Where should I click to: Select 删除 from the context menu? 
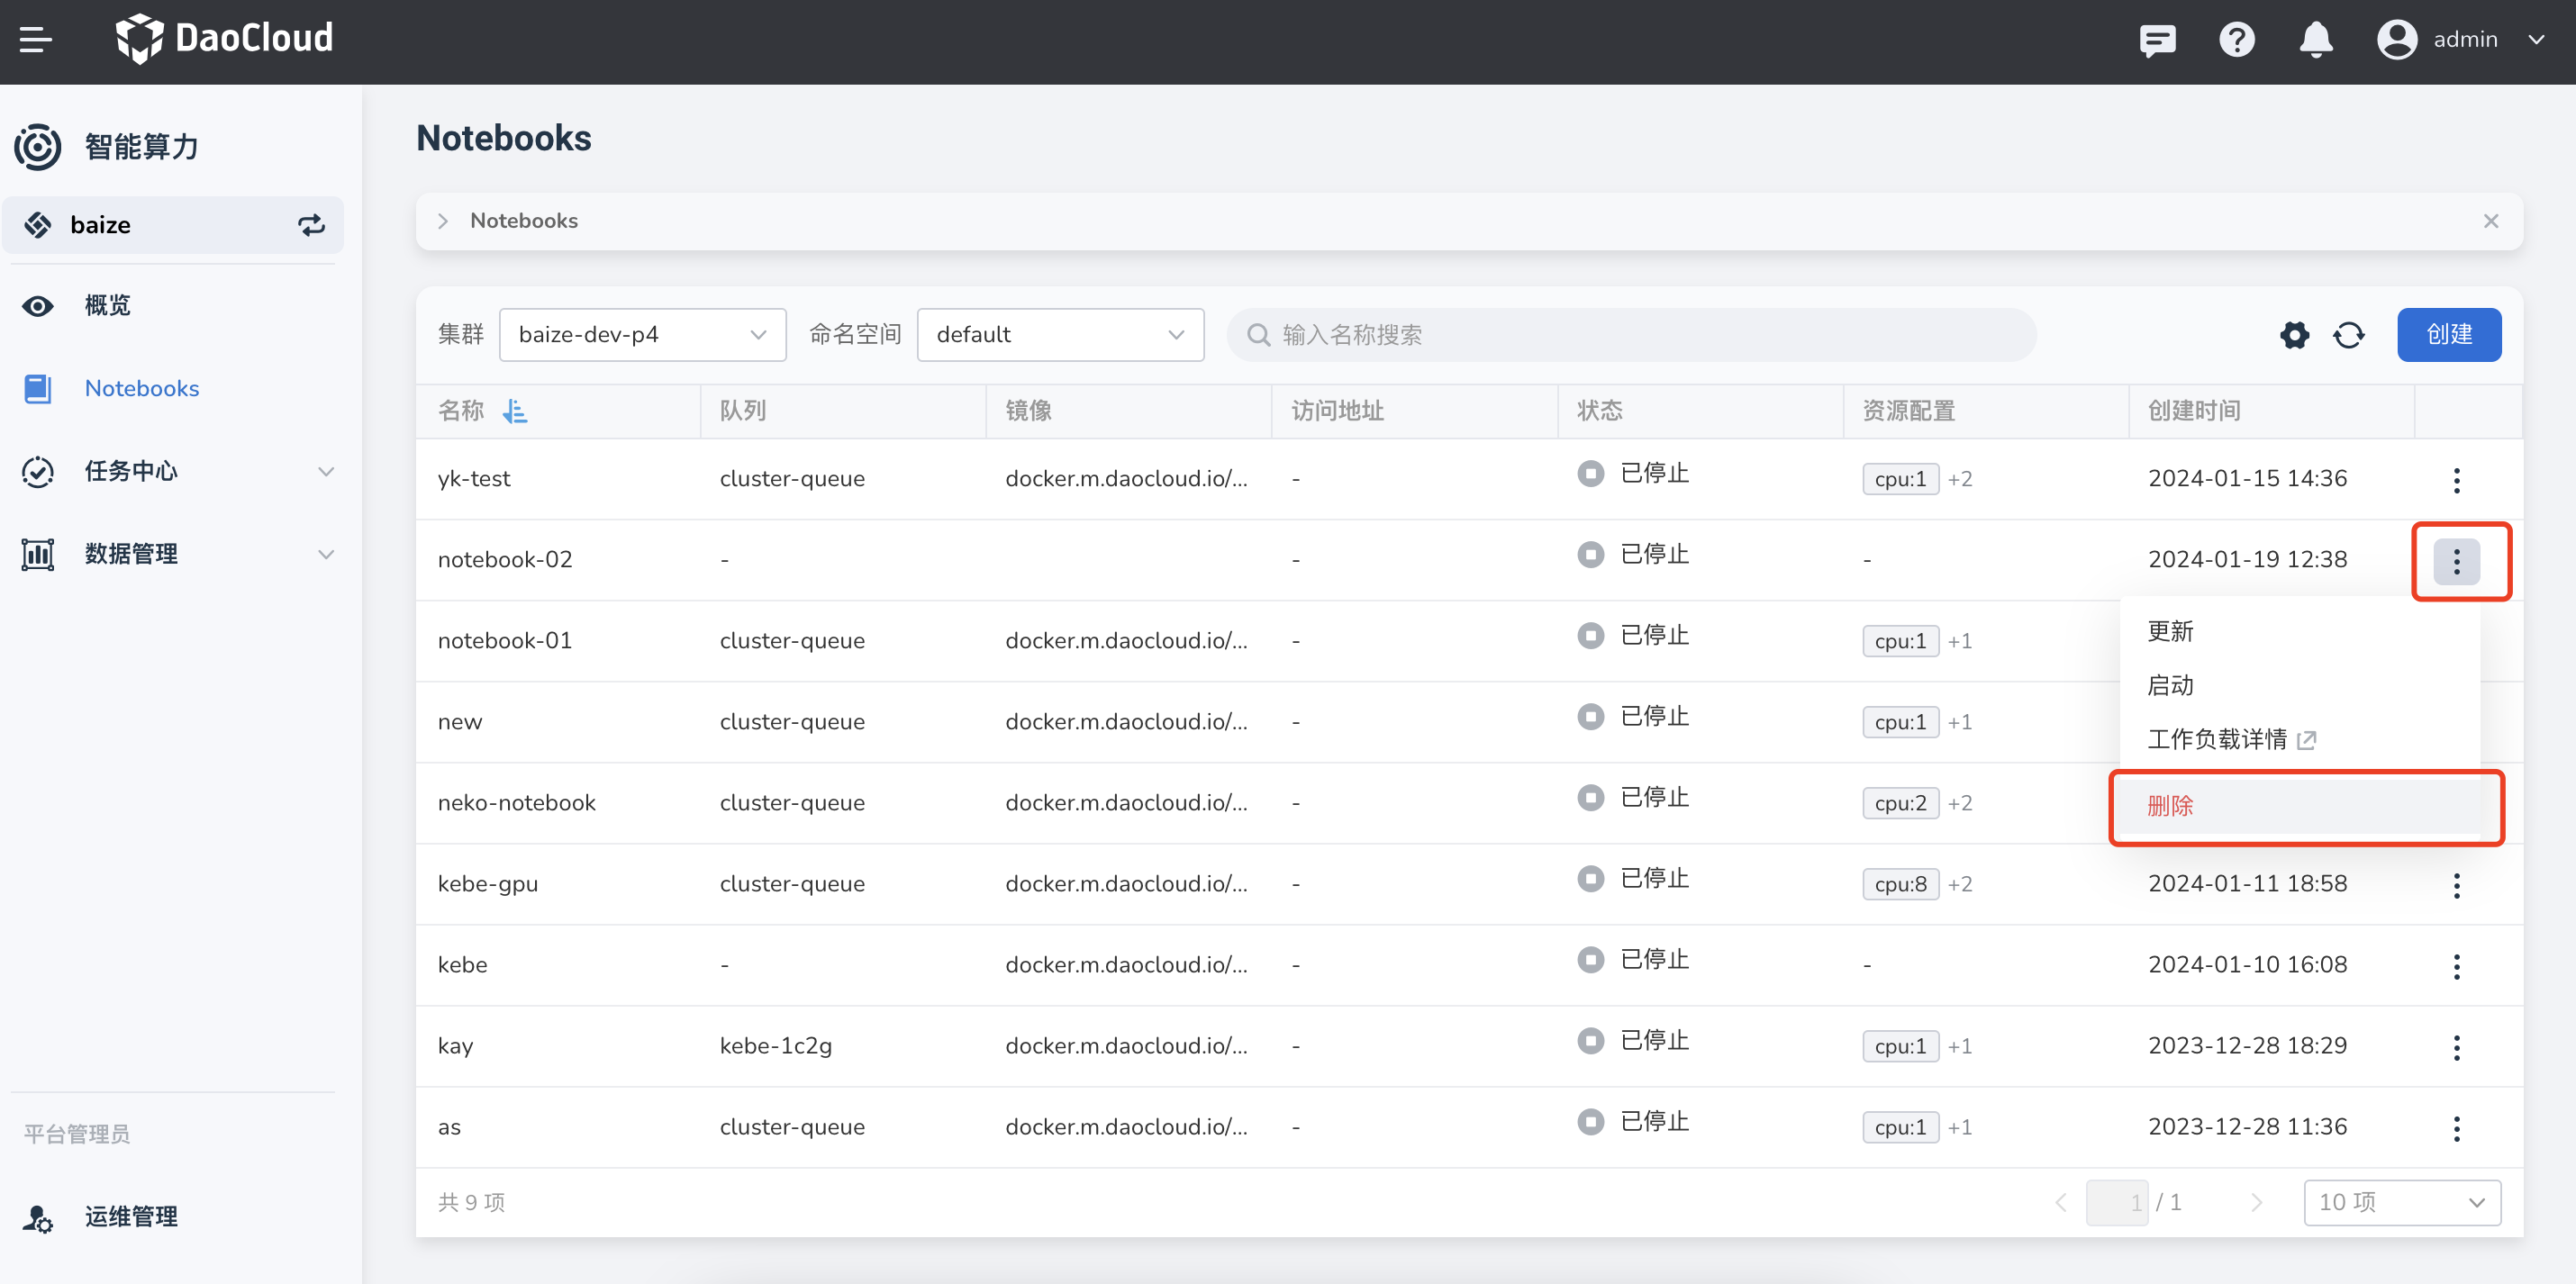[x=2170, y=806]
